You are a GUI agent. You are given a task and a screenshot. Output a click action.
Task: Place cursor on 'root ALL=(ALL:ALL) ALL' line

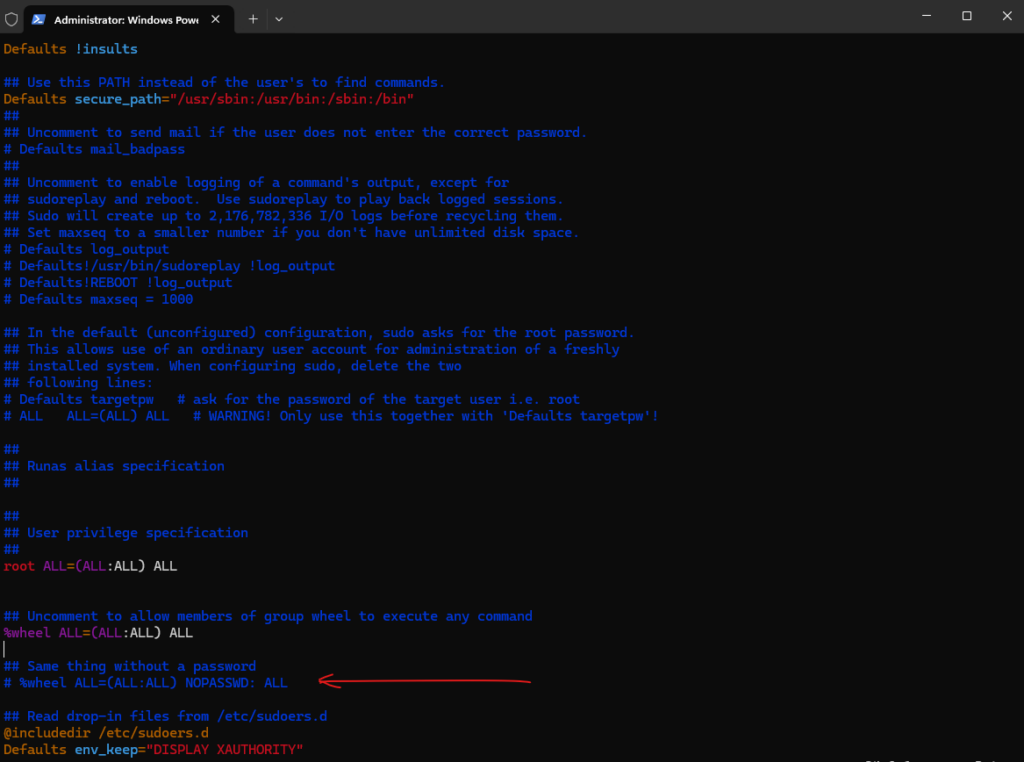tap(90, 566)
